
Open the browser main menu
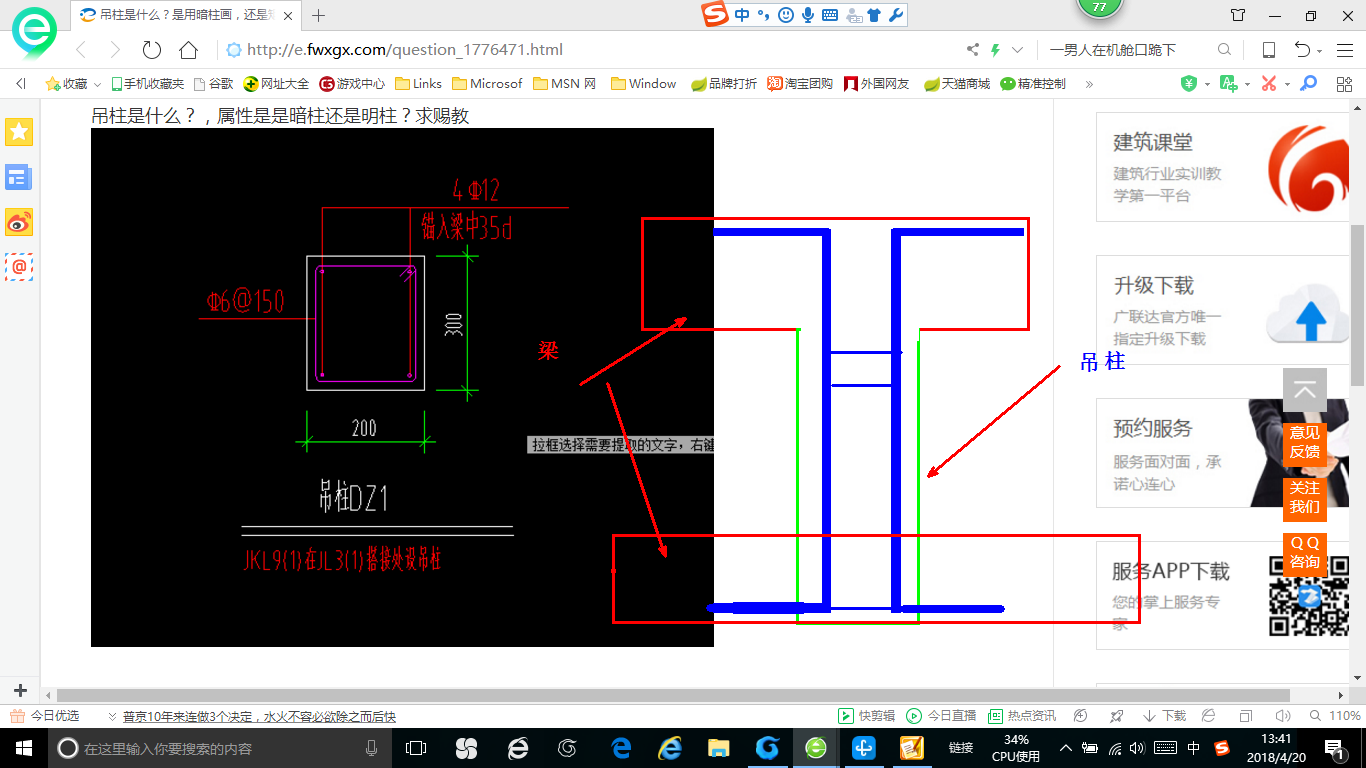(1344, 50)
